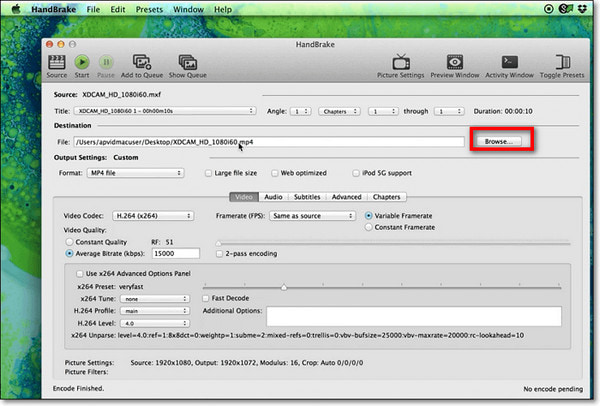Open the Help menu
Viewport: 600px width, 406px height.
click(x=223, y=9)
